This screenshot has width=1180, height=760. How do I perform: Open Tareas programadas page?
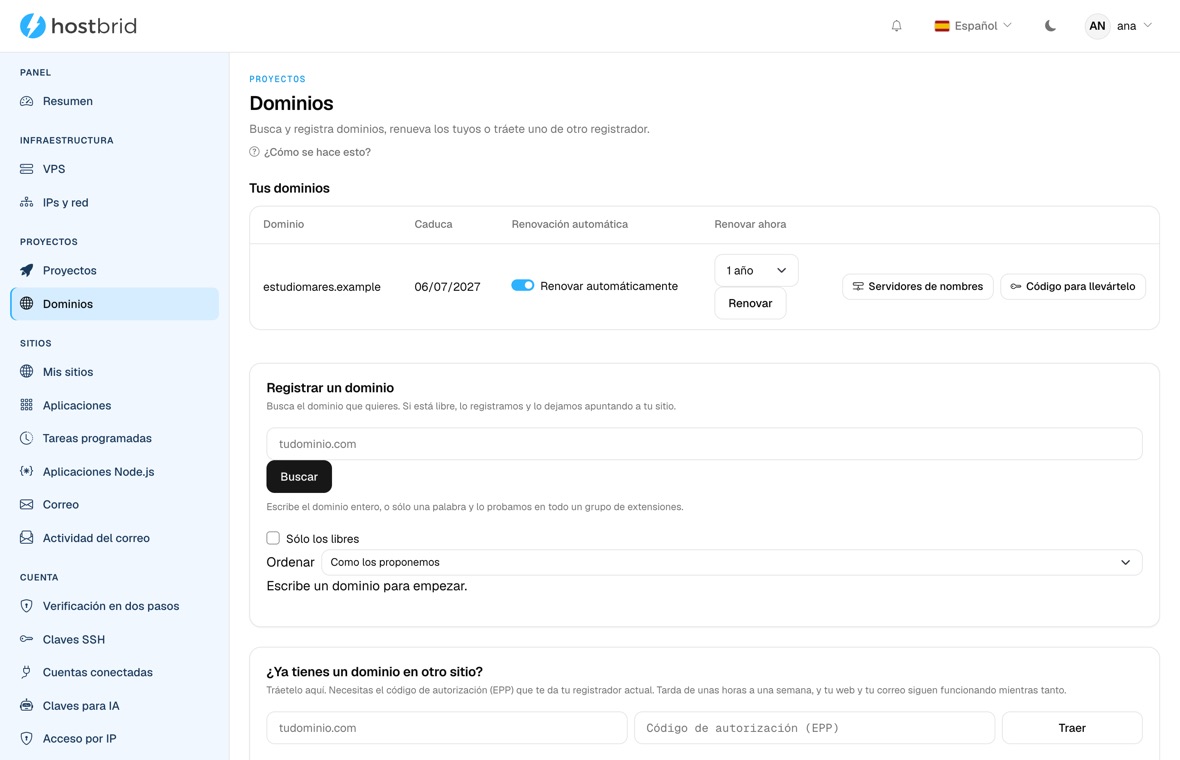coord(114,438)
